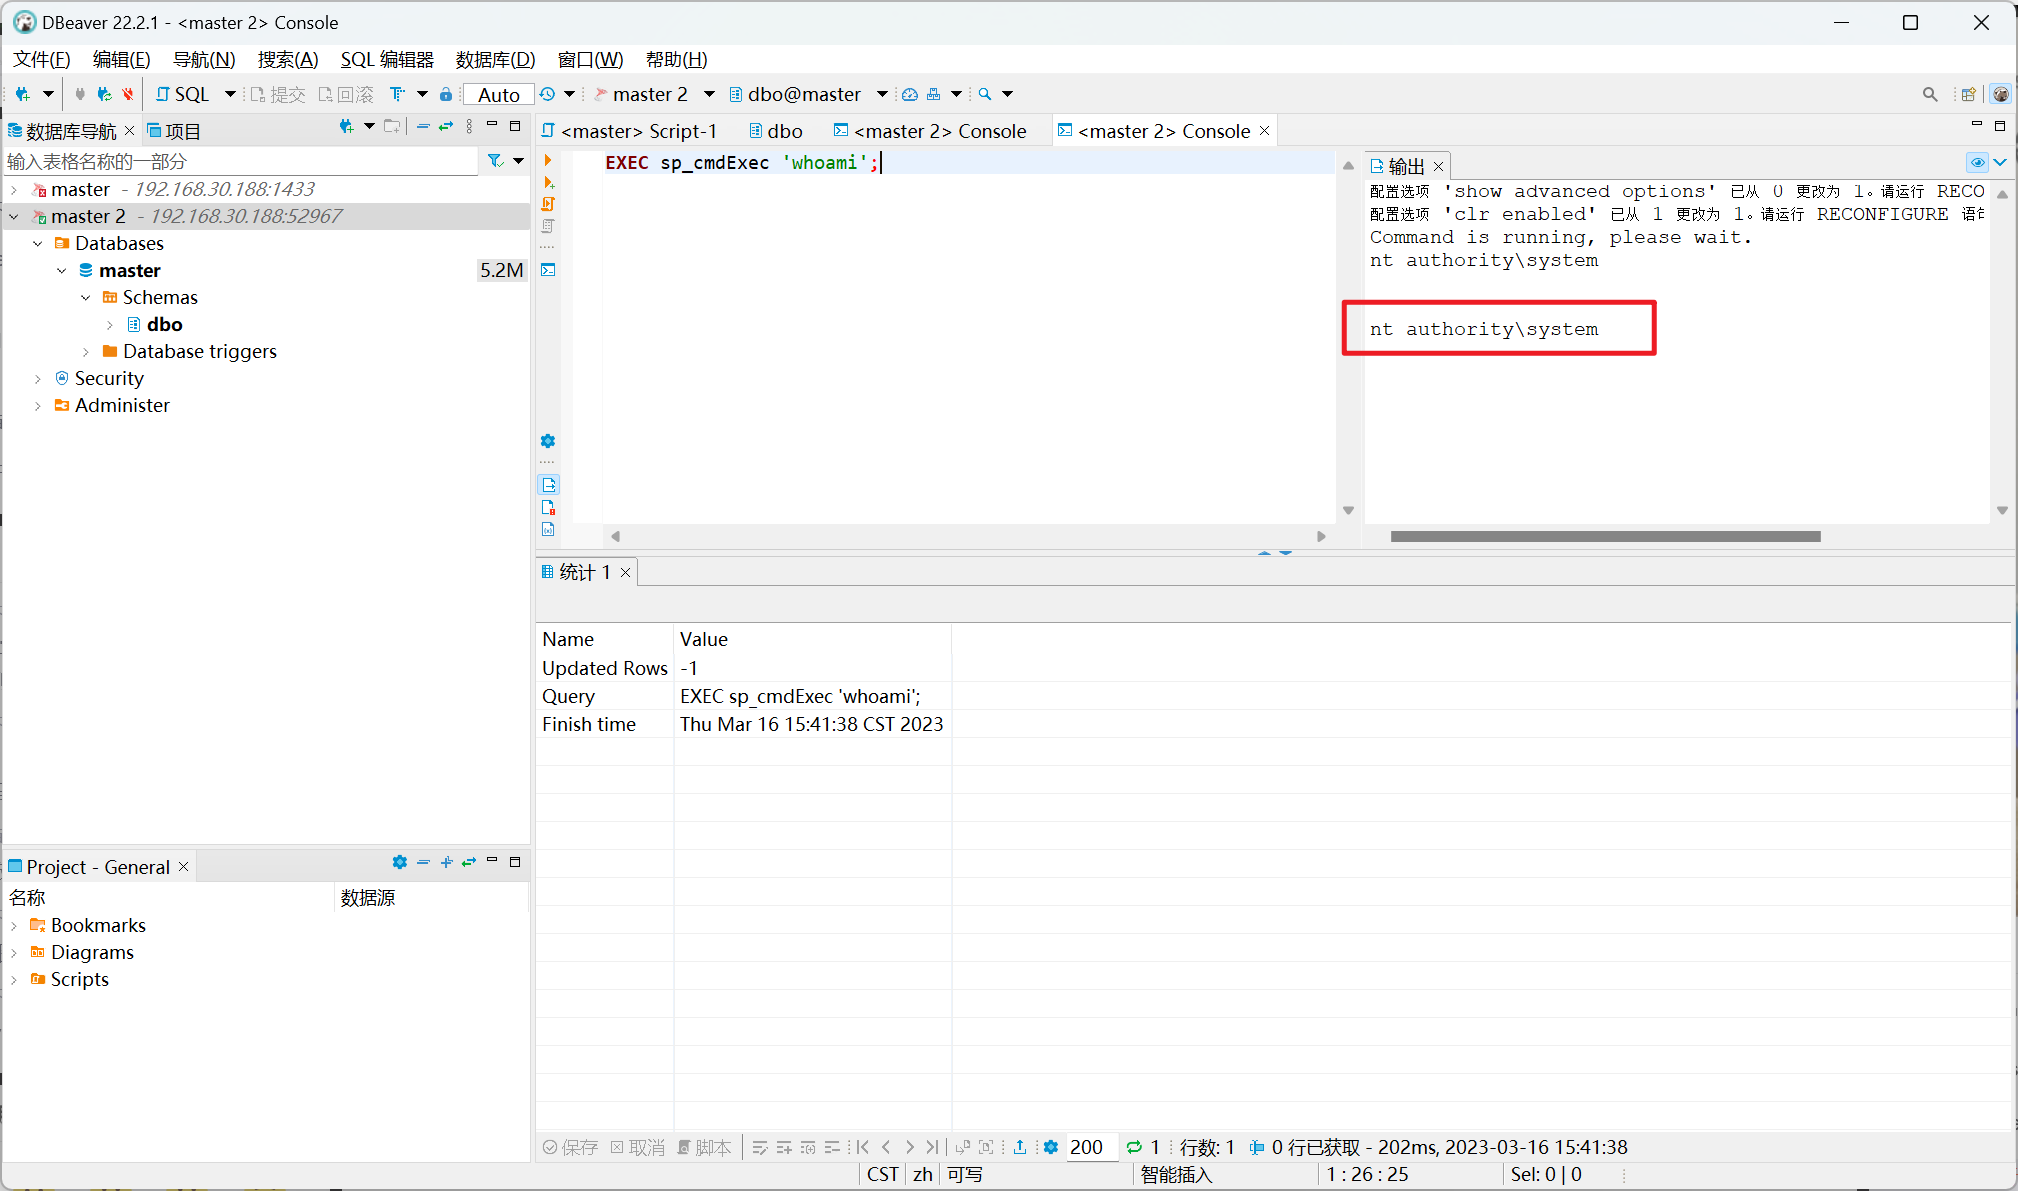
Task: Expand the Bookmarks folder
Action: [14, 925]
